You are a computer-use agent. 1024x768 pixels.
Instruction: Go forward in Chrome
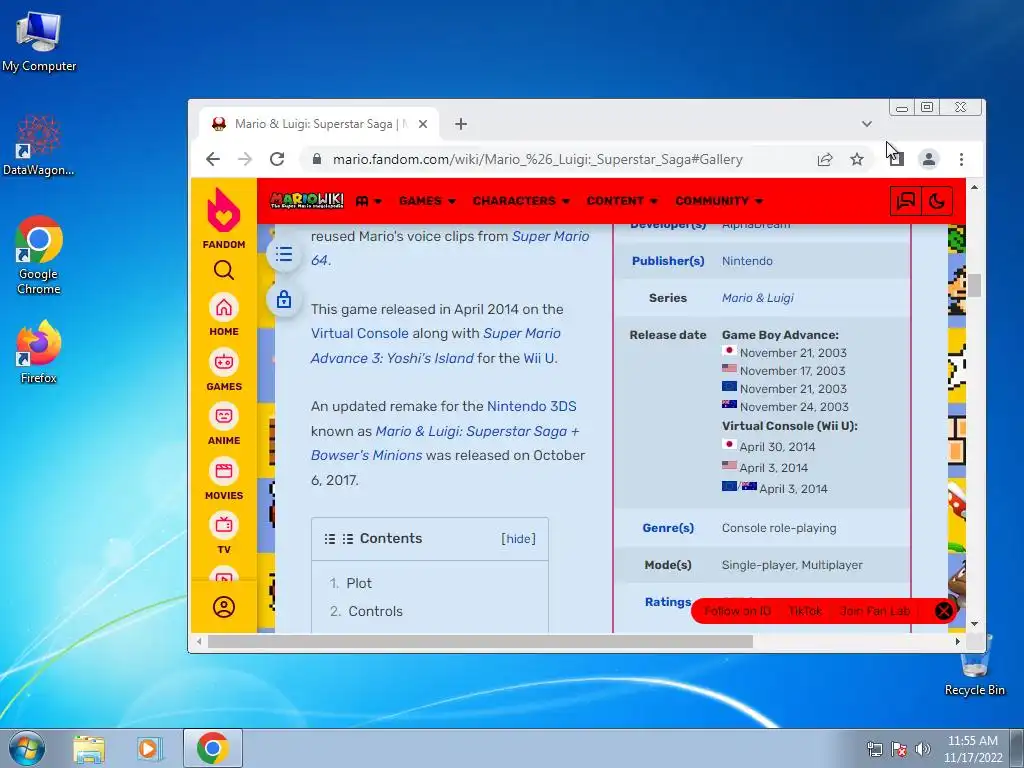245,159
